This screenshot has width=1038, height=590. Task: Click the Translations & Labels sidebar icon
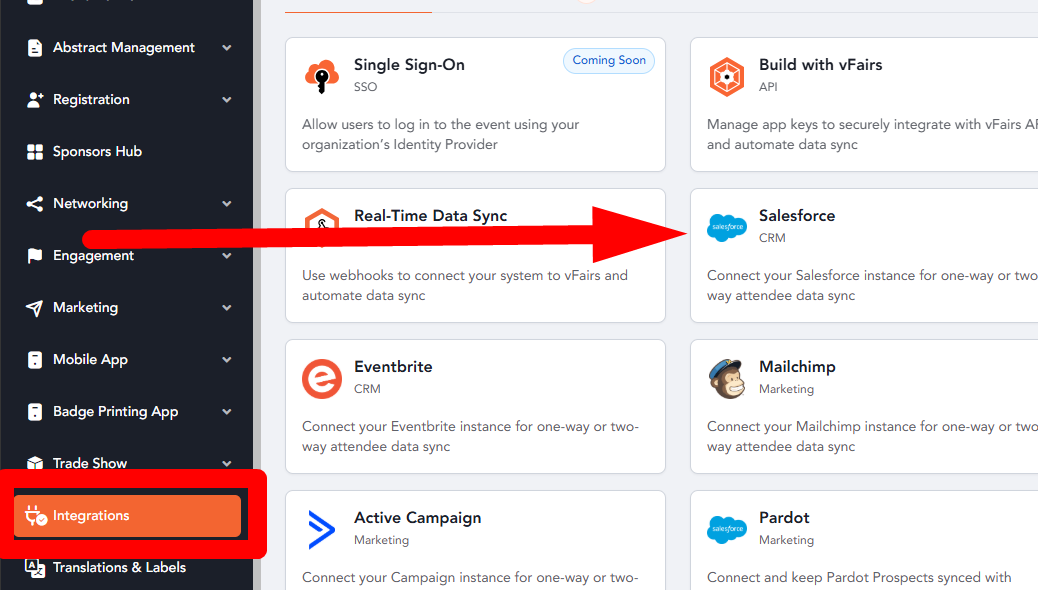(x=35, y=567)
